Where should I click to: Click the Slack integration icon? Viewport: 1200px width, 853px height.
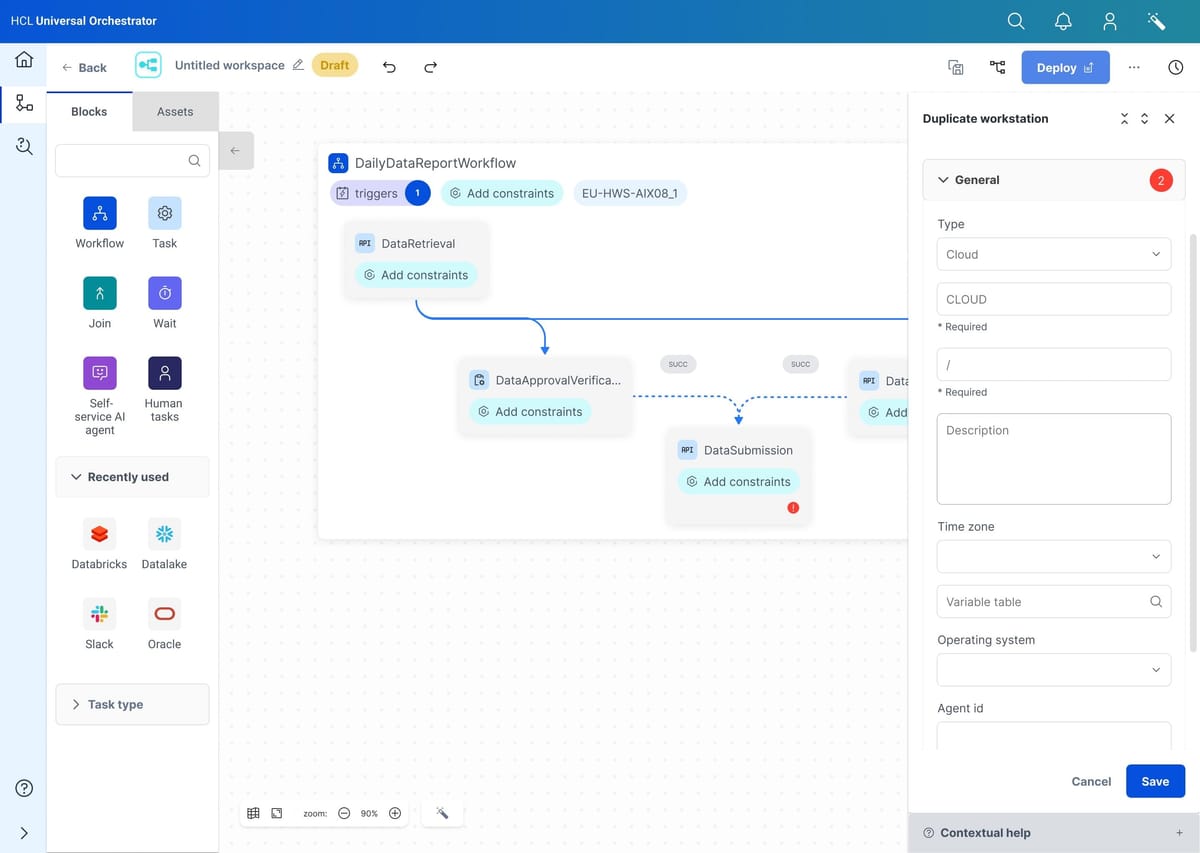click(x=99, y=614)
